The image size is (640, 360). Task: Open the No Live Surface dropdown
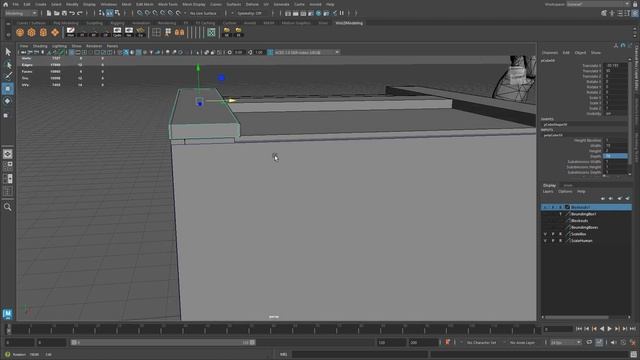[x=203, y=13]
